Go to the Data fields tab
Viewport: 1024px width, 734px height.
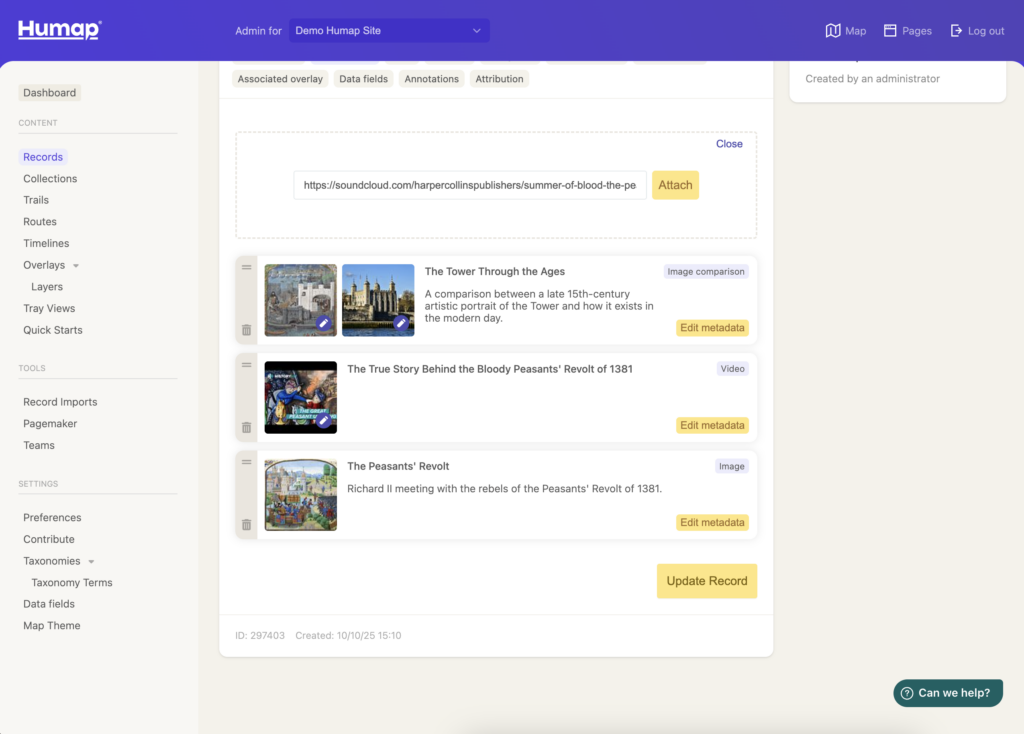tap(362, 79)
